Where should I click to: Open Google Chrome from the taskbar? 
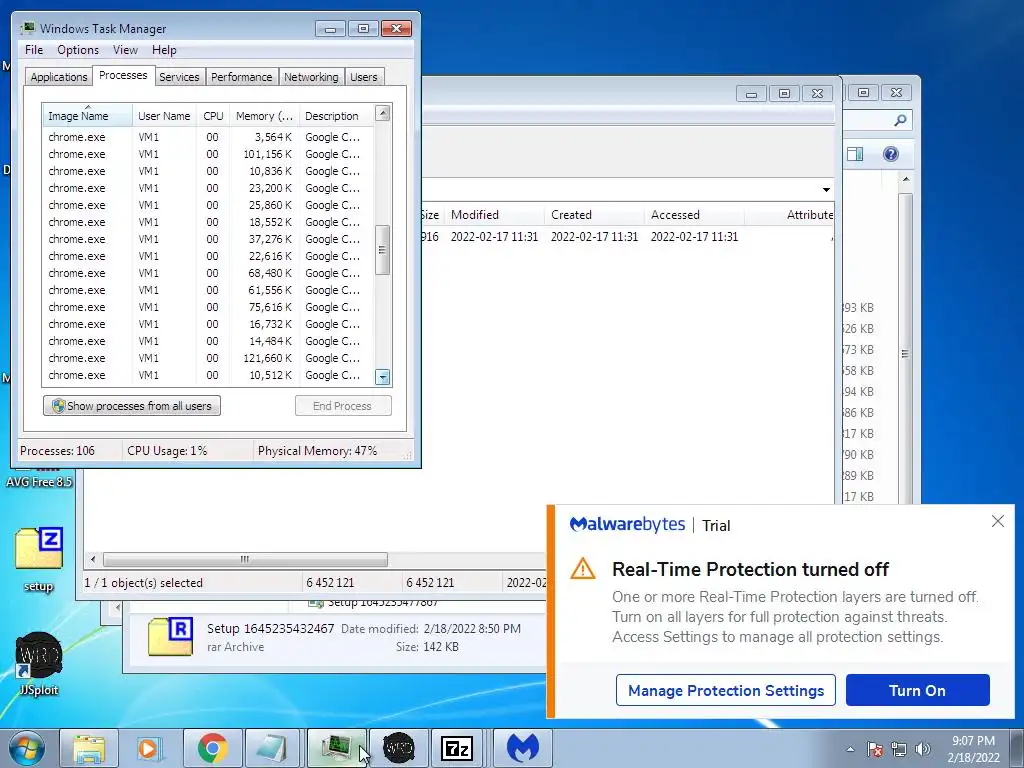click(x=212, y=748)
